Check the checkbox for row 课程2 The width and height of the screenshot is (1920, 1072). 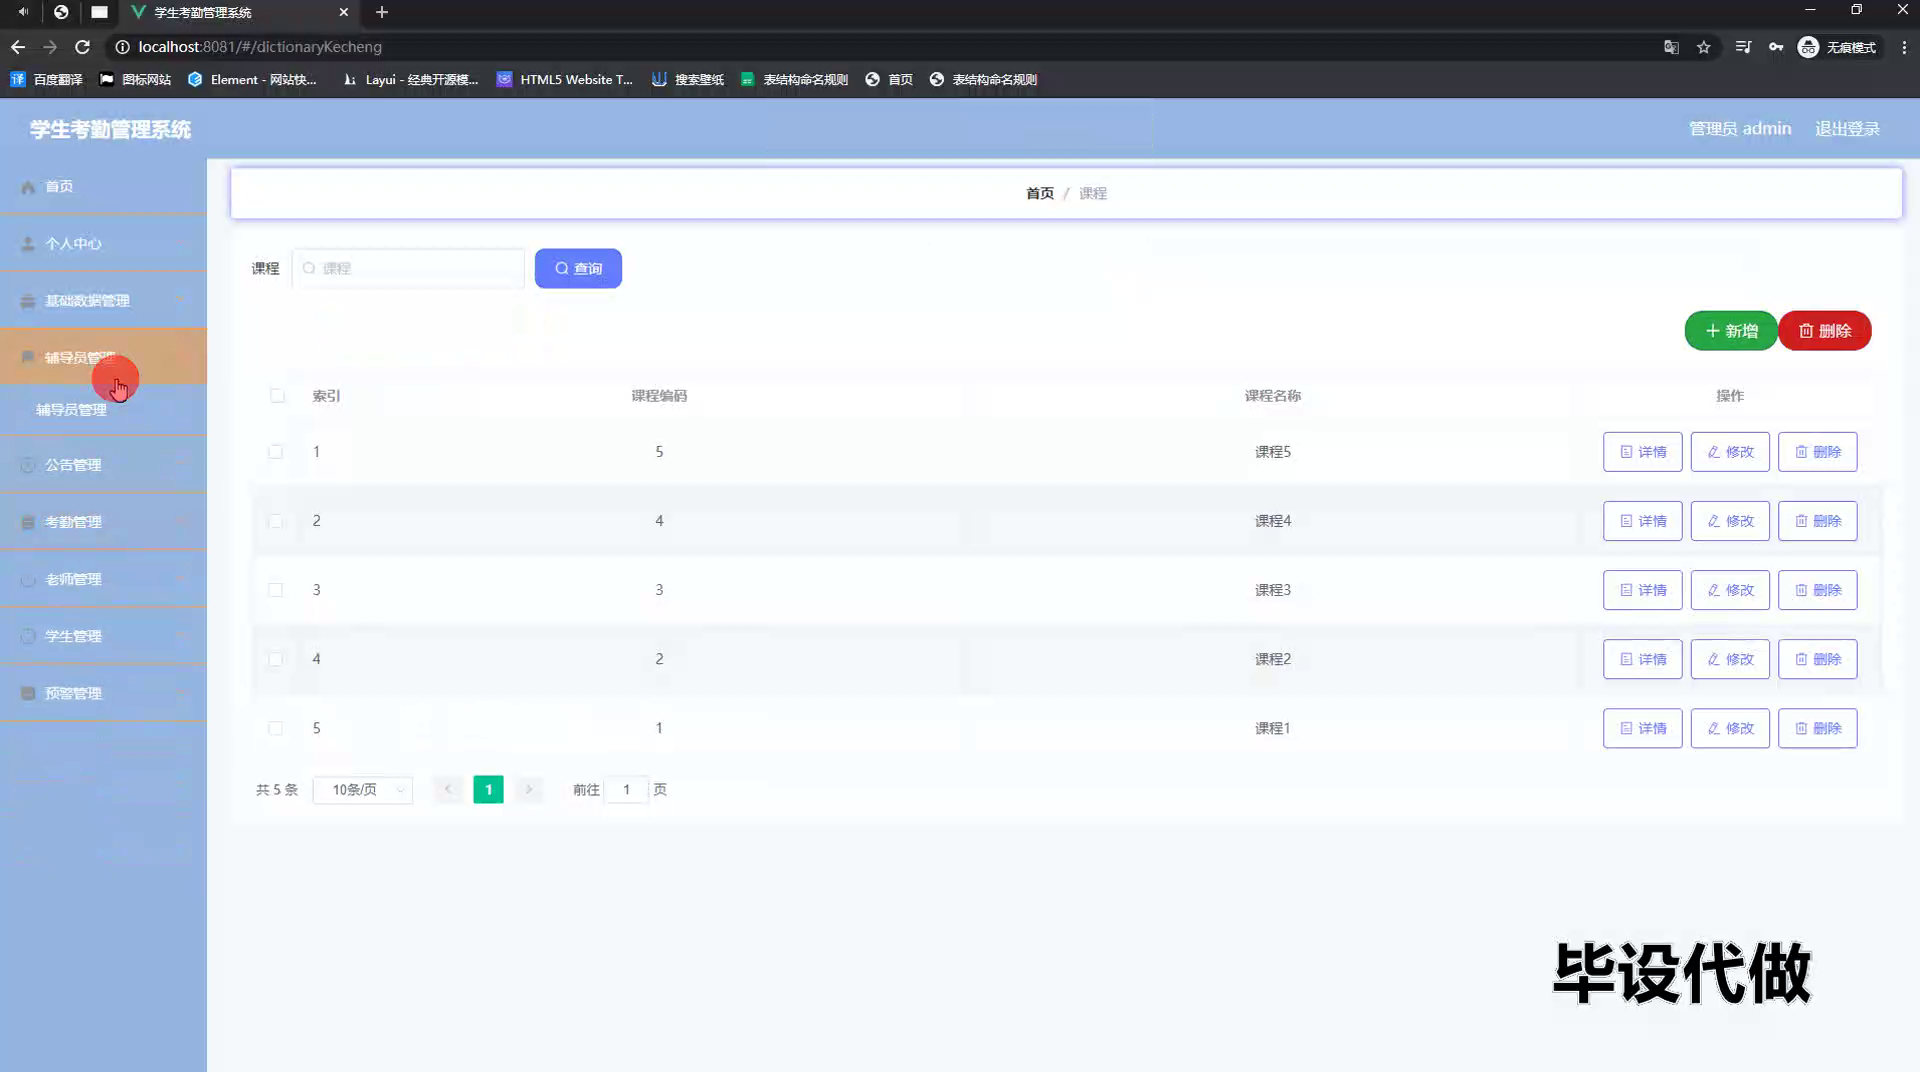pos(275,659)
